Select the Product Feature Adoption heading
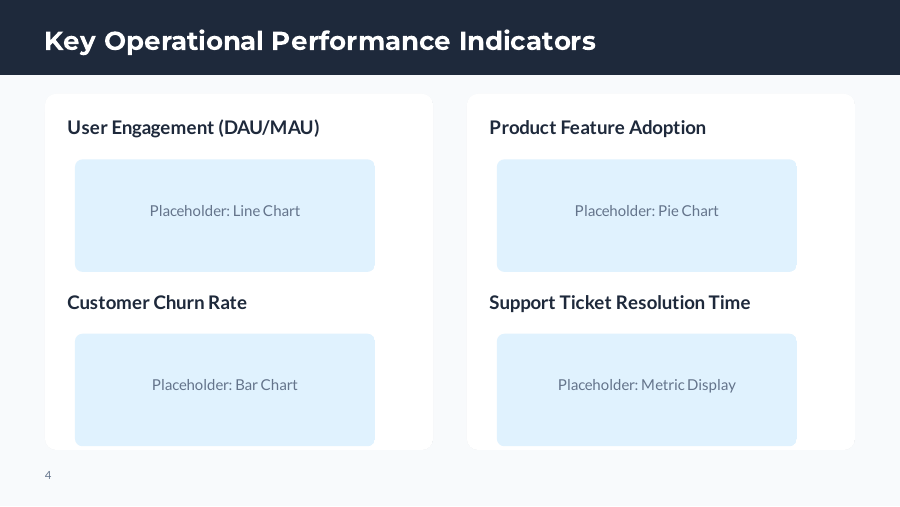 [597, 128]
